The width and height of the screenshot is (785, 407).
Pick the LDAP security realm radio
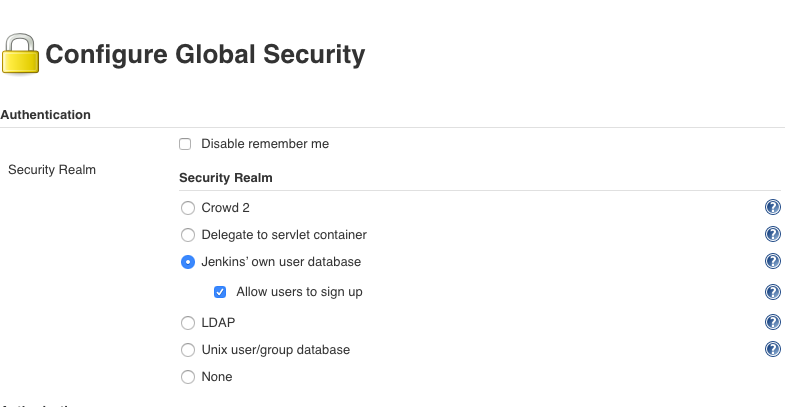[x=187, y=323]
